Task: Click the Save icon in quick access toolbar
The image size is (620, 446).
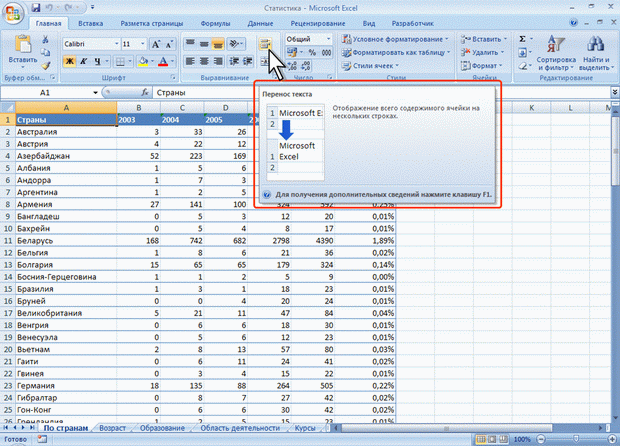Action: pyautogui.click(x=36, y=7)
